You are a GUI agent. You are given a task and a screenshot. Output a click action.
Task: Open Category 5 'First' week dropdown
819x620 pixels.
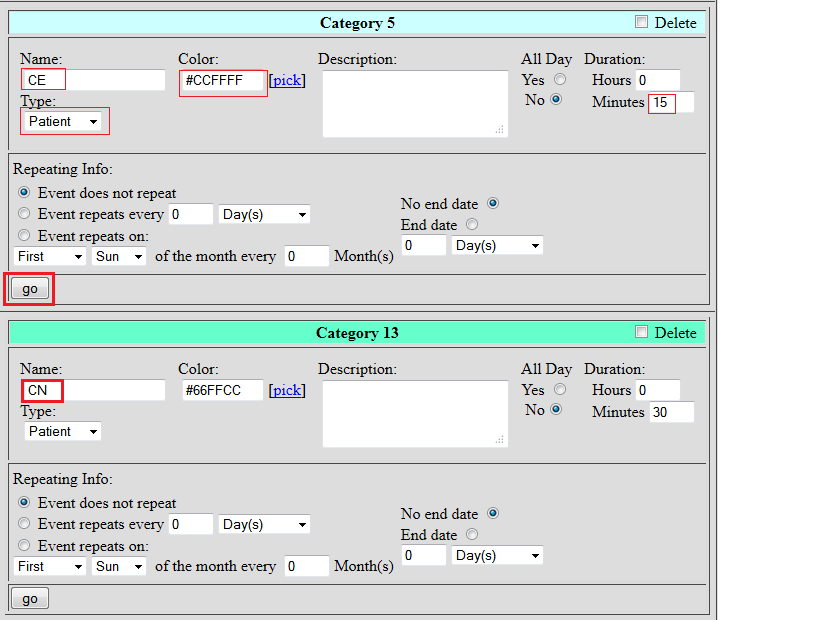tap(51, 256)
